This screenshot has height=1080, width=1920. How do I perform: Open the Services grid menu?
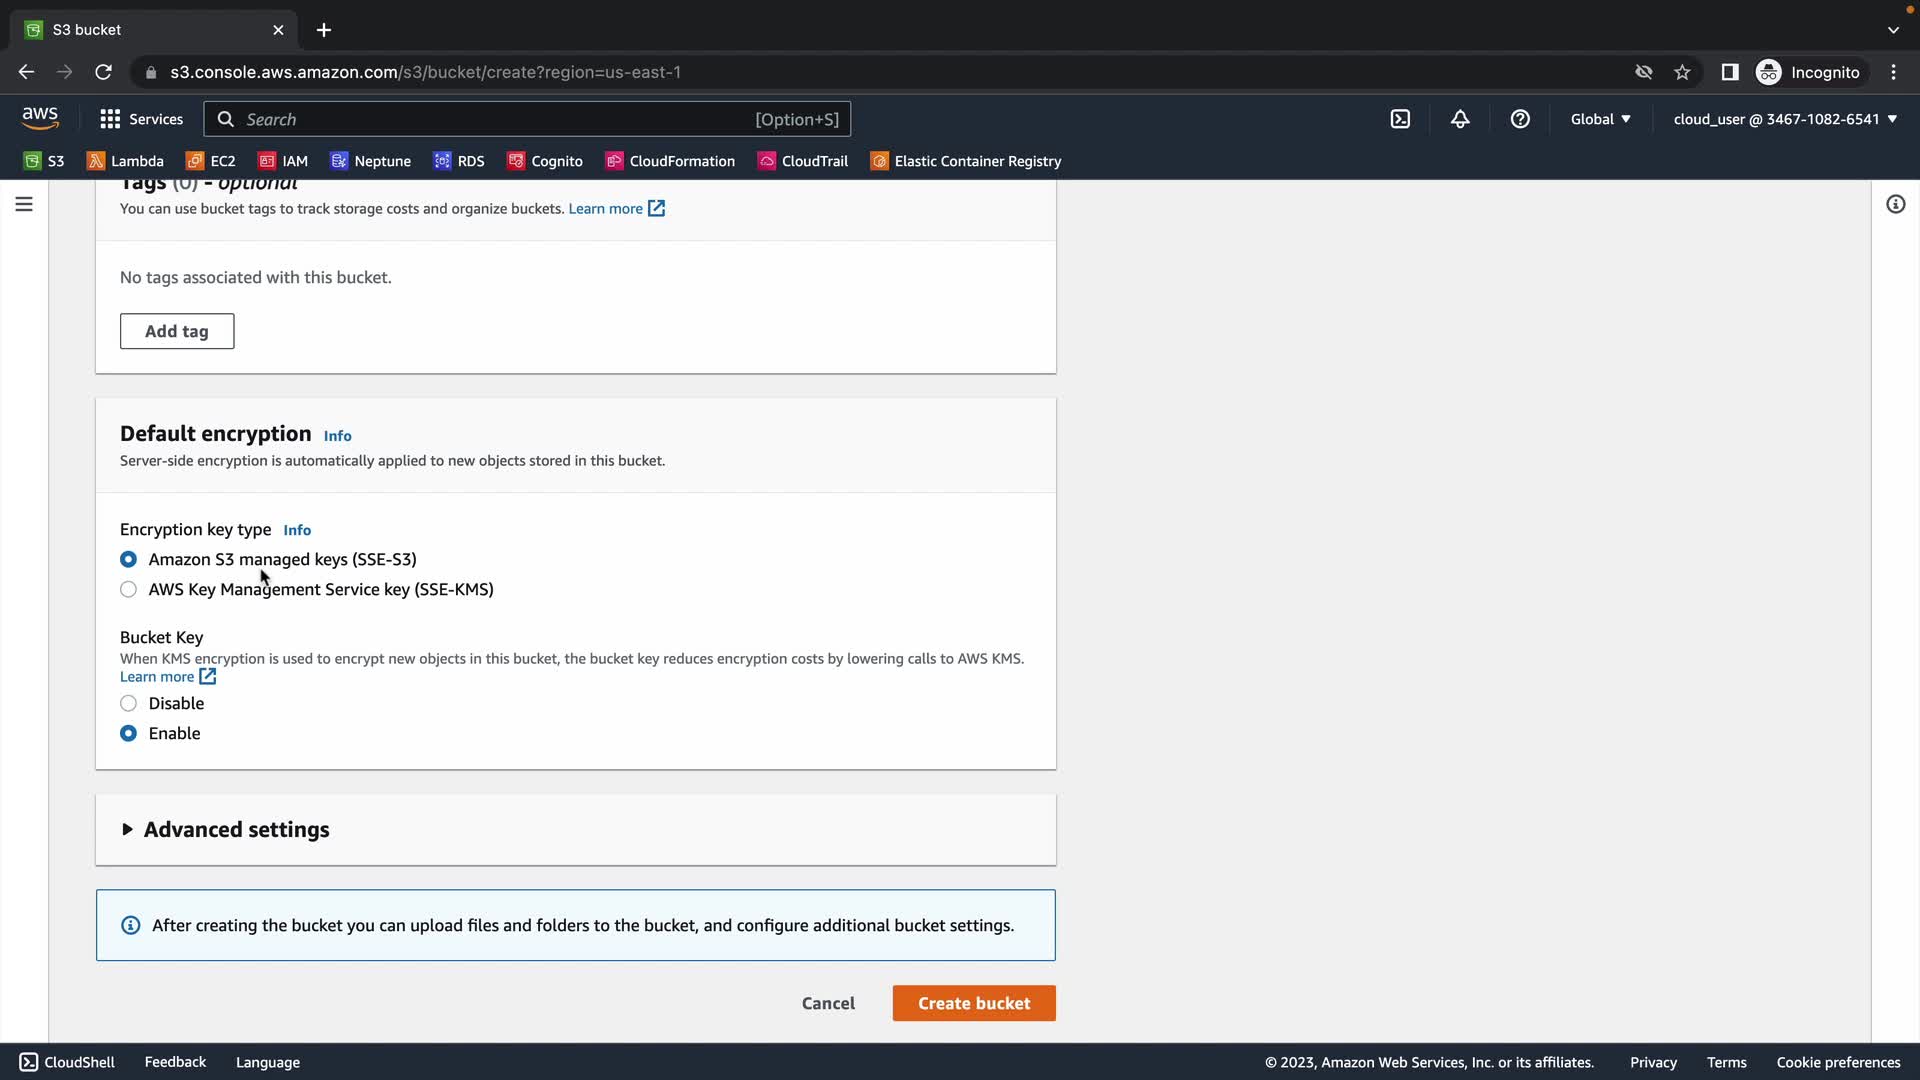coord(141,119)
